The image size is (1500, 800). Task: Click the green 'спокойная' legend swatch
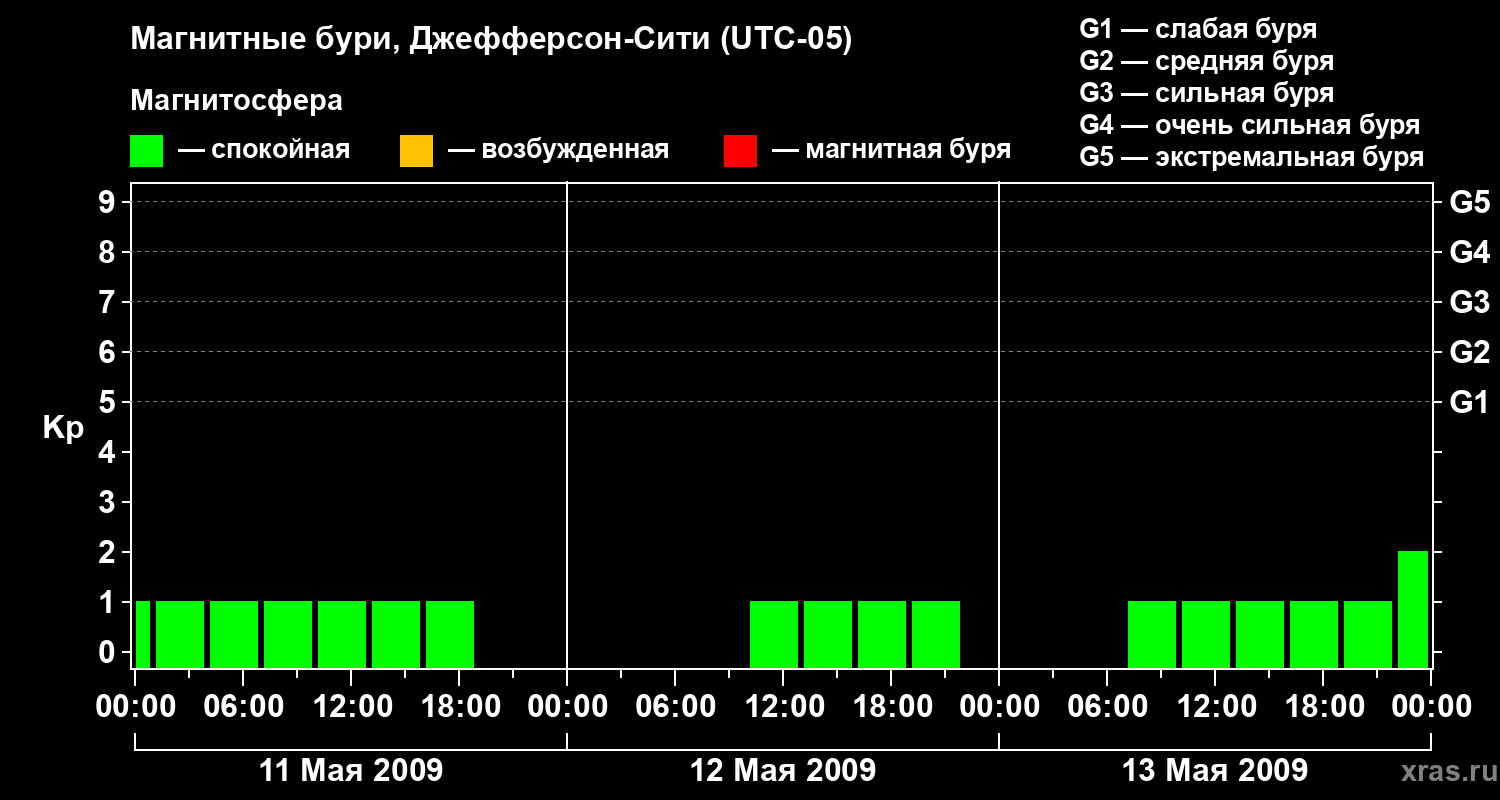(x=147, y=151)
